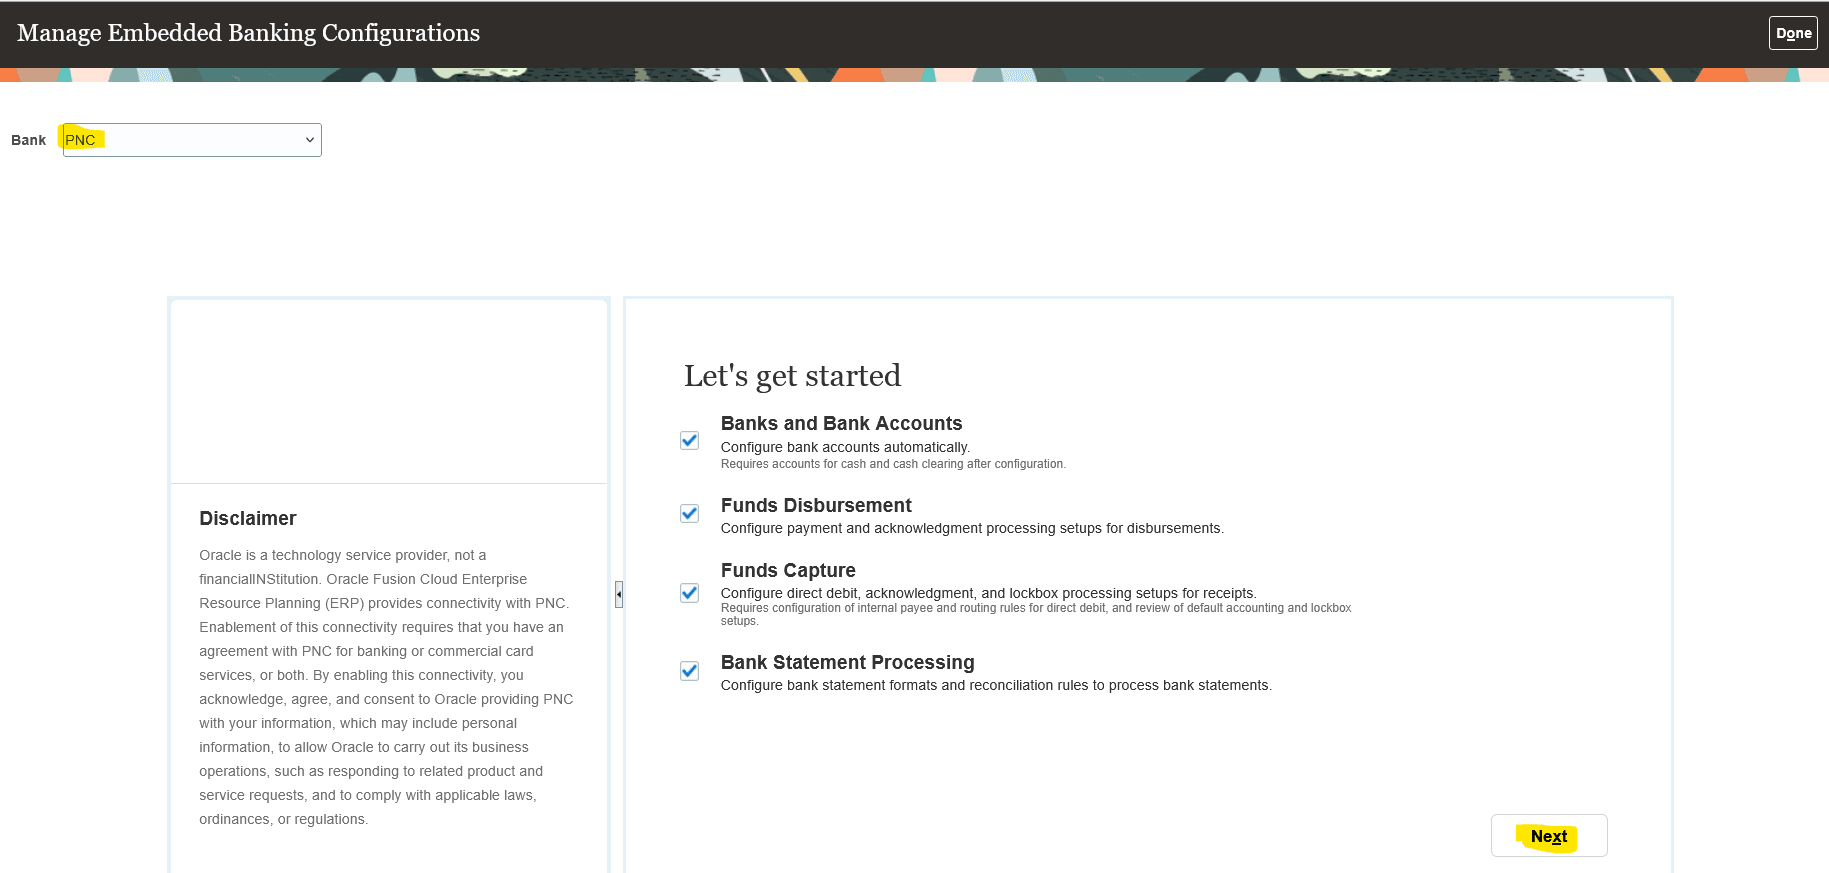Image resolution: width=1829 pixels, height=873 pixels.
Task: Uncheck the Banks and Bank Accounts checkbox
Action: coord(689,440)
